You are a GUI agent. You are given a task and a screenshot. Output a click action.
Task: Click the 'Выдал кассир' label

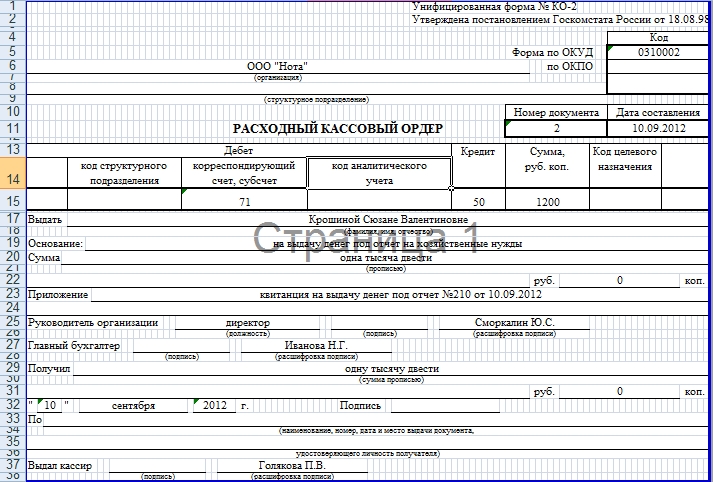[60, 466]
